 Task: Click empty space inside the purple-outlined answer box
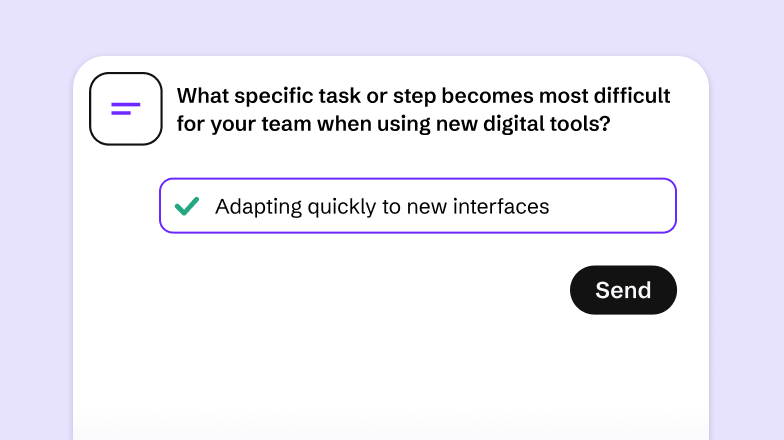click(x=610, y=206)
